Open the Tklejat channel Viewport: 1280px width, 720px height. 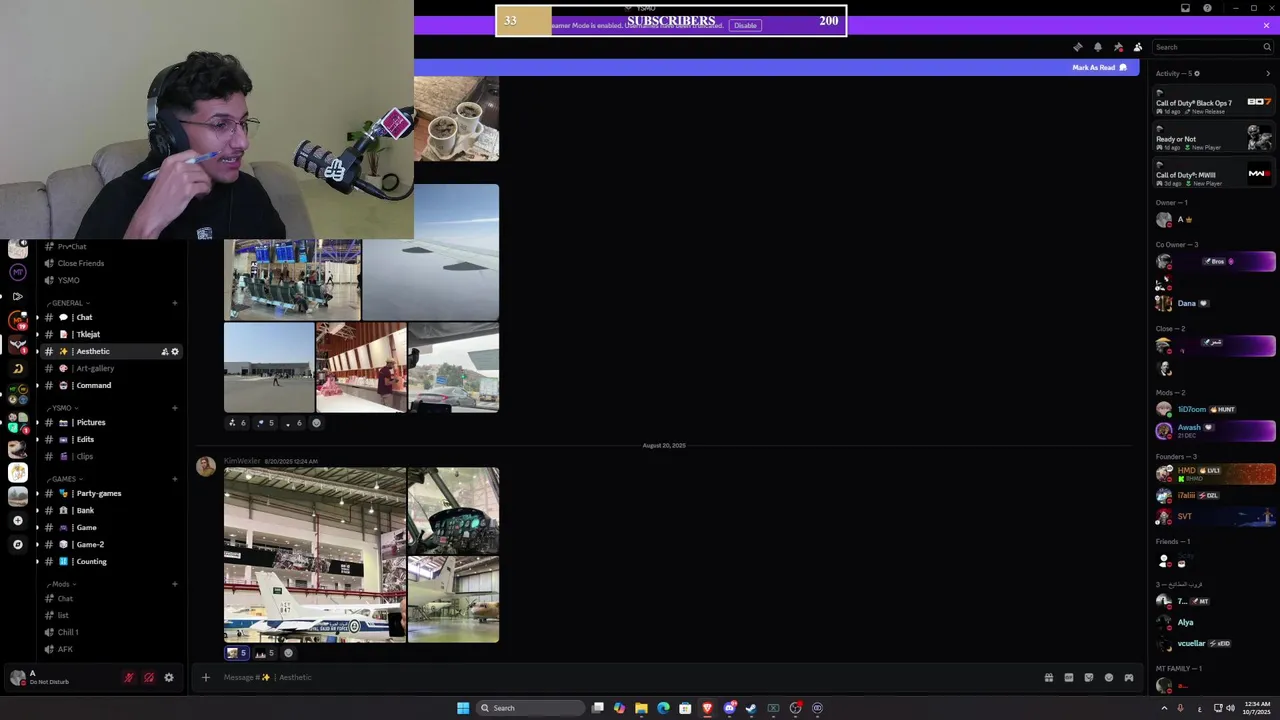(110, 334)
